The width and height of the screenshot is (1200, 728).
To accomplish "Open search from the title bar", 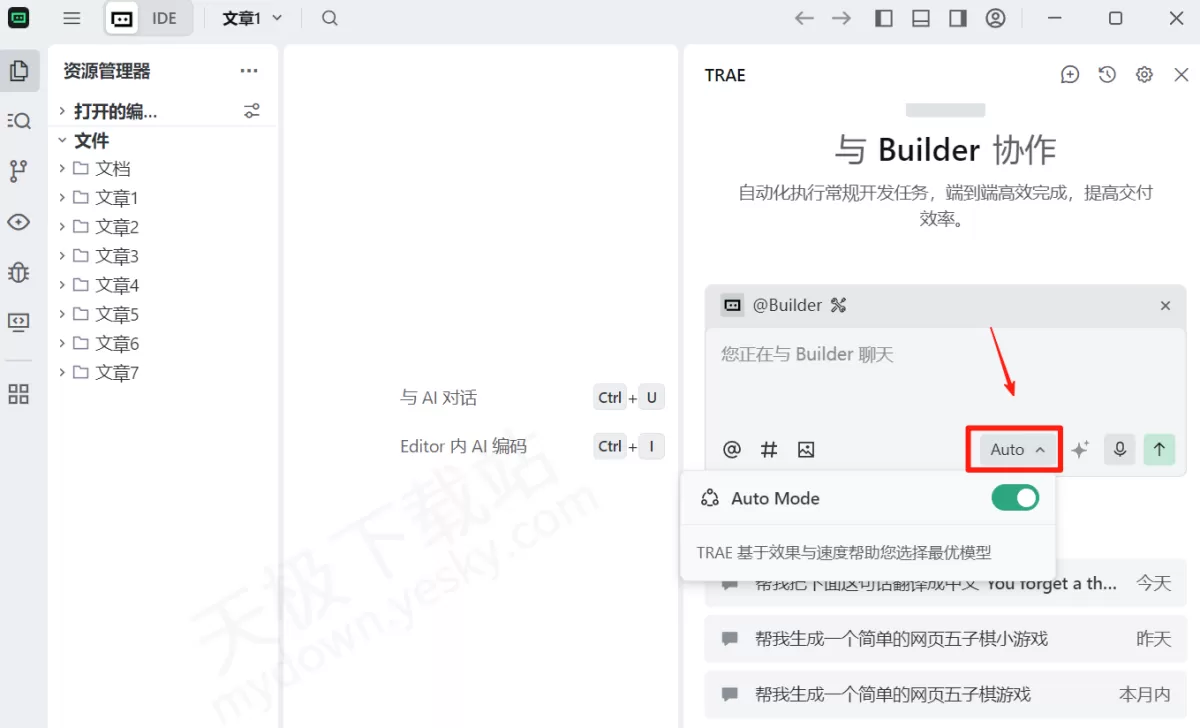I will point(330,18).
